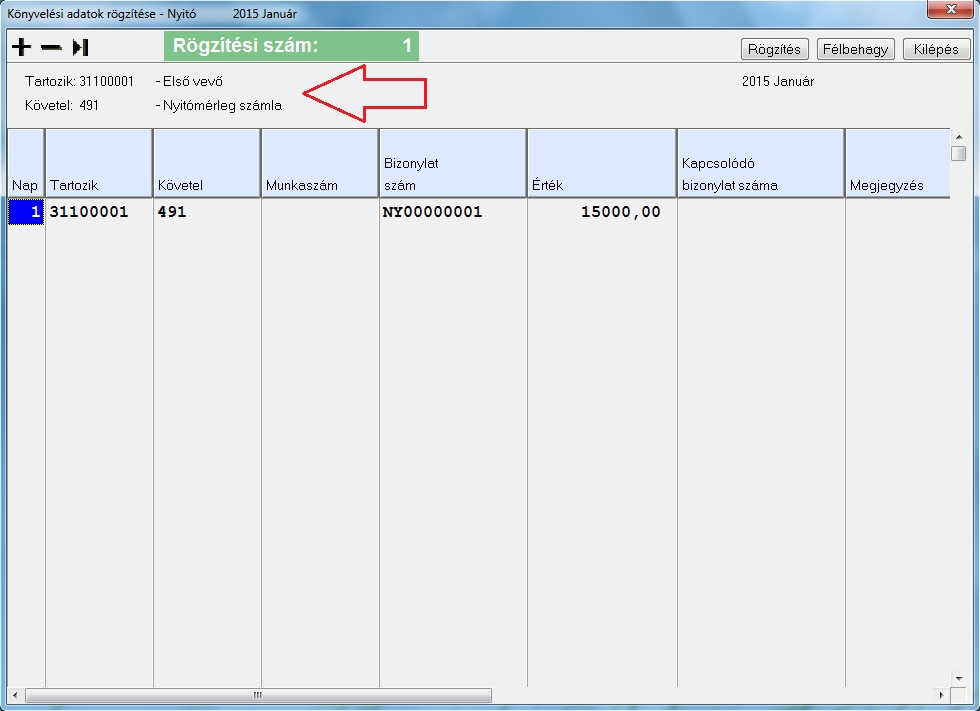The height and width of the screenshot is (711, 980).
Task: Select the Érték cell 15000,00
Action: pos(601,212)
